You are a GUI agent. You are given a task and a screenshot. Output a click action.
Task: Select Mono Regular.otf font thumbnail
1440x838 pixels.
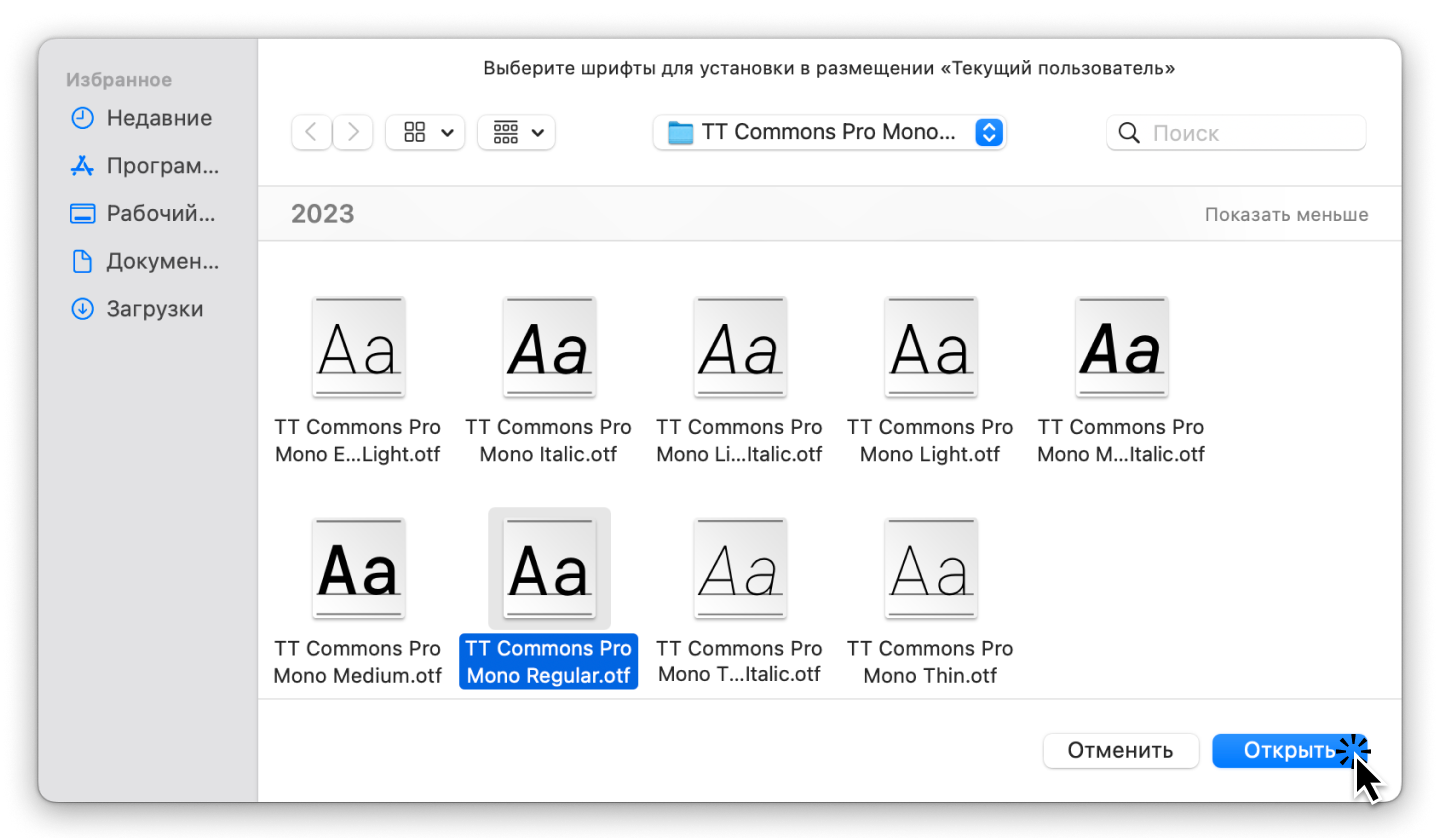tap(549, 568)
